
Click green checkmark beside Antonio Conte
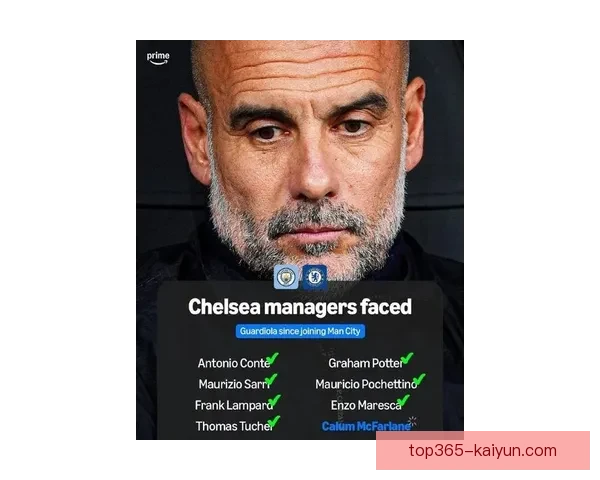click(272, 359)
